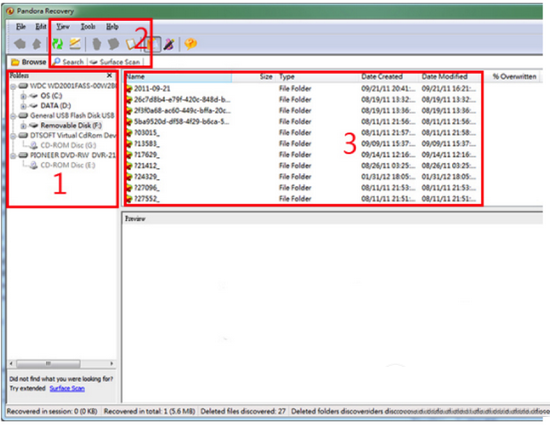Switch to the Search tab
Viewport: 550px width, 426px height.
point(68,62)
